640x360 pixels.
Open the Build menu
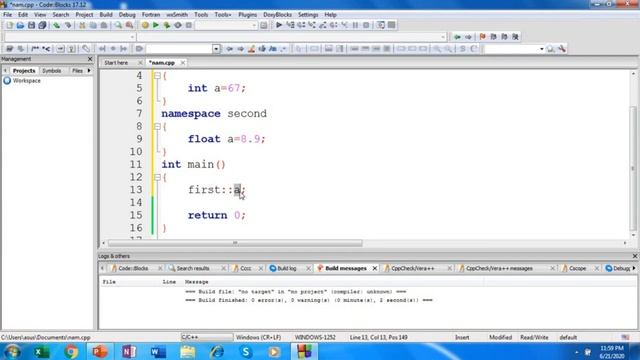(106, 15)
